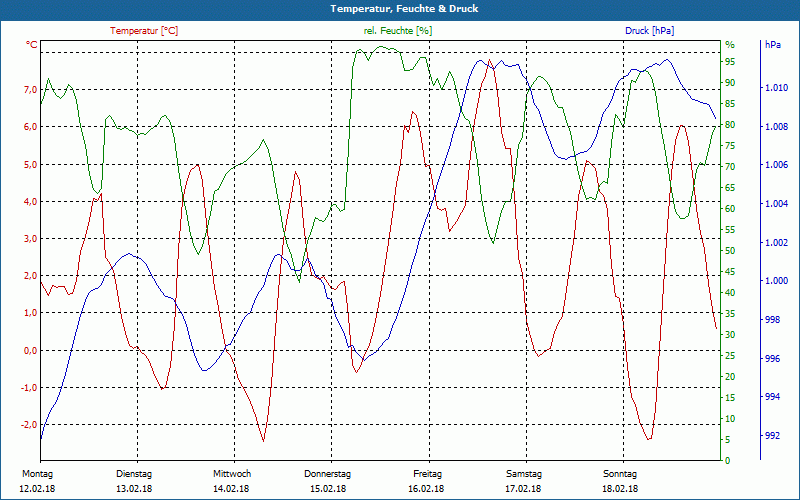The height and width of the screenshot is (500, 800).
Task: Select the blue 'Druck [hPa]' legend label
Action: pyautogui.click(x=649, y=31)
